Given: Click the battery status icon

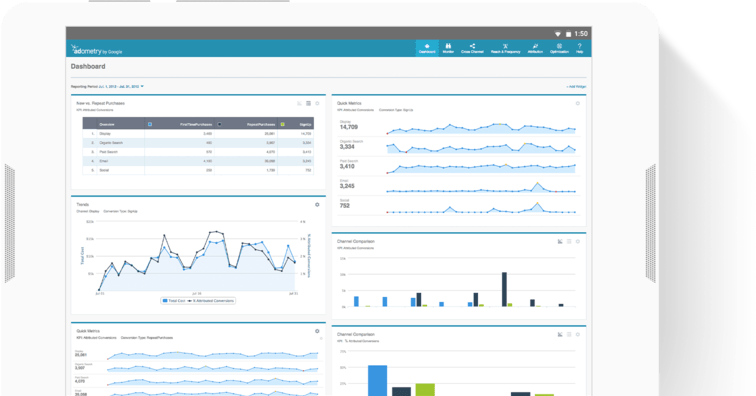Looking at the screenshot, I should [568, 34].
